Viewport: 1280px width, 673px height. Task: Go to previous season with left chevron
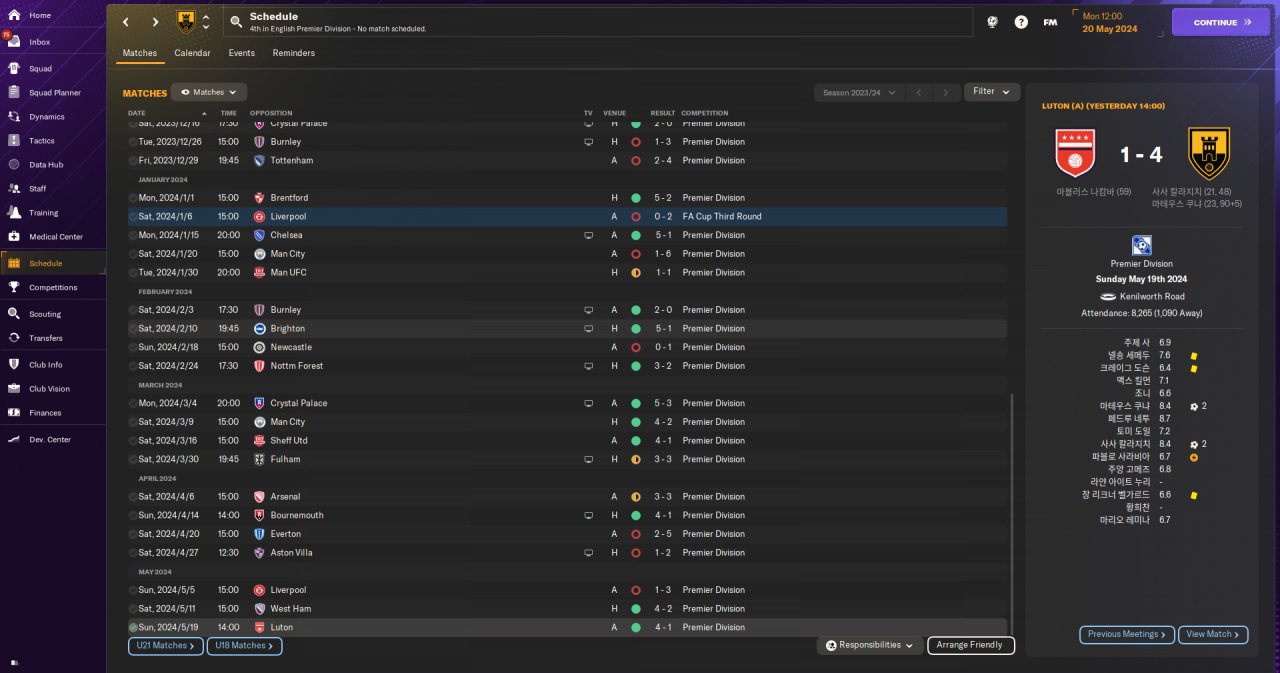[x=918, y=92]
